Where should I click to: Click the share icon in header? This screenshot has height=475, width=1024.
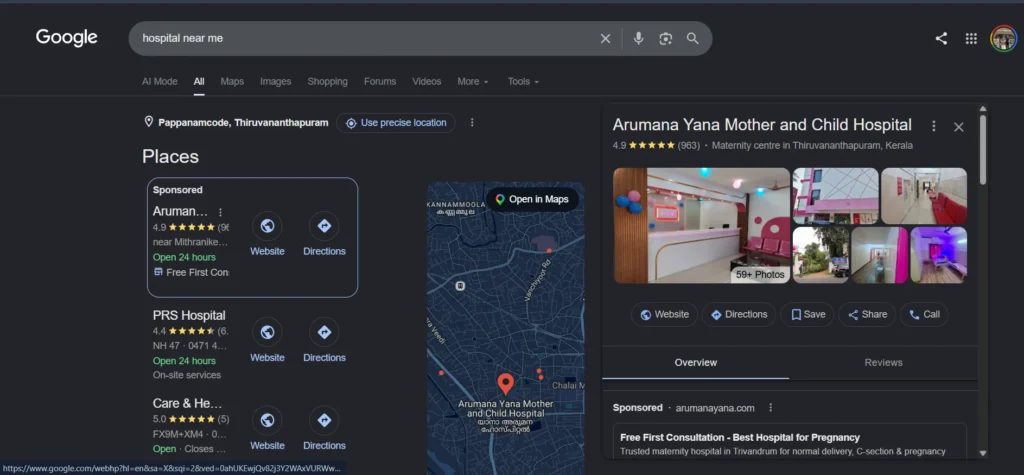(x=941, y=39)
